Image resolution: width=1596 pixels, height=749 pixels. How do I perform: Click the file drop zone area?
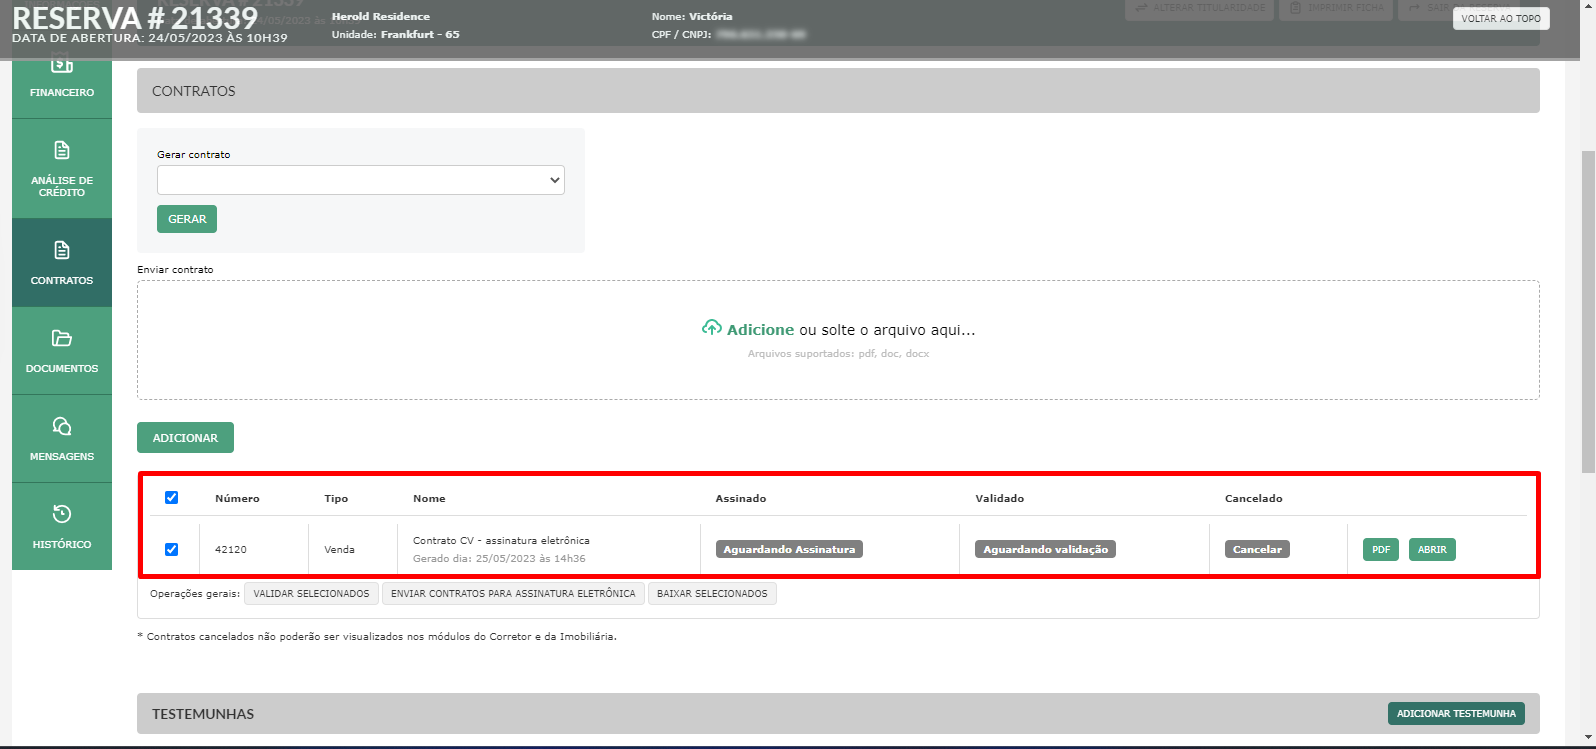tap(838, 340)
